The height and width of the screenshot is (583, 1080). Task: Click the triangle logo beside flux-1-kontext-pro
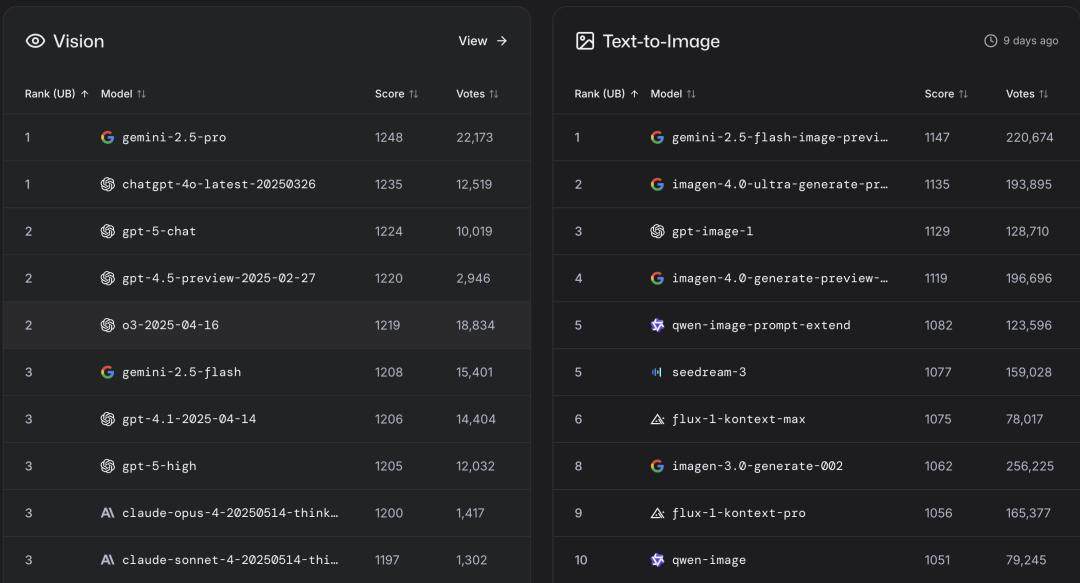(x=657, y=513)
